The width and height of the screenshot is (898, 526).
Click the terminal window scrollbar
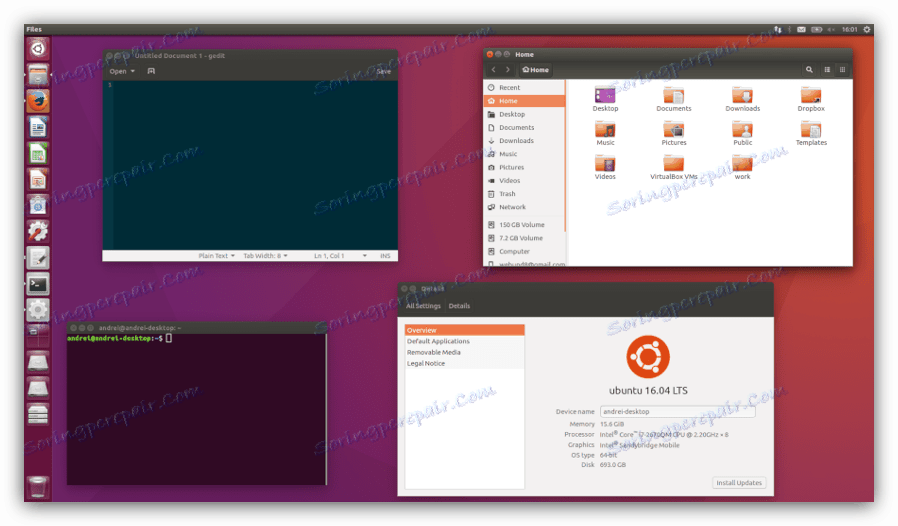click(326, 409)
